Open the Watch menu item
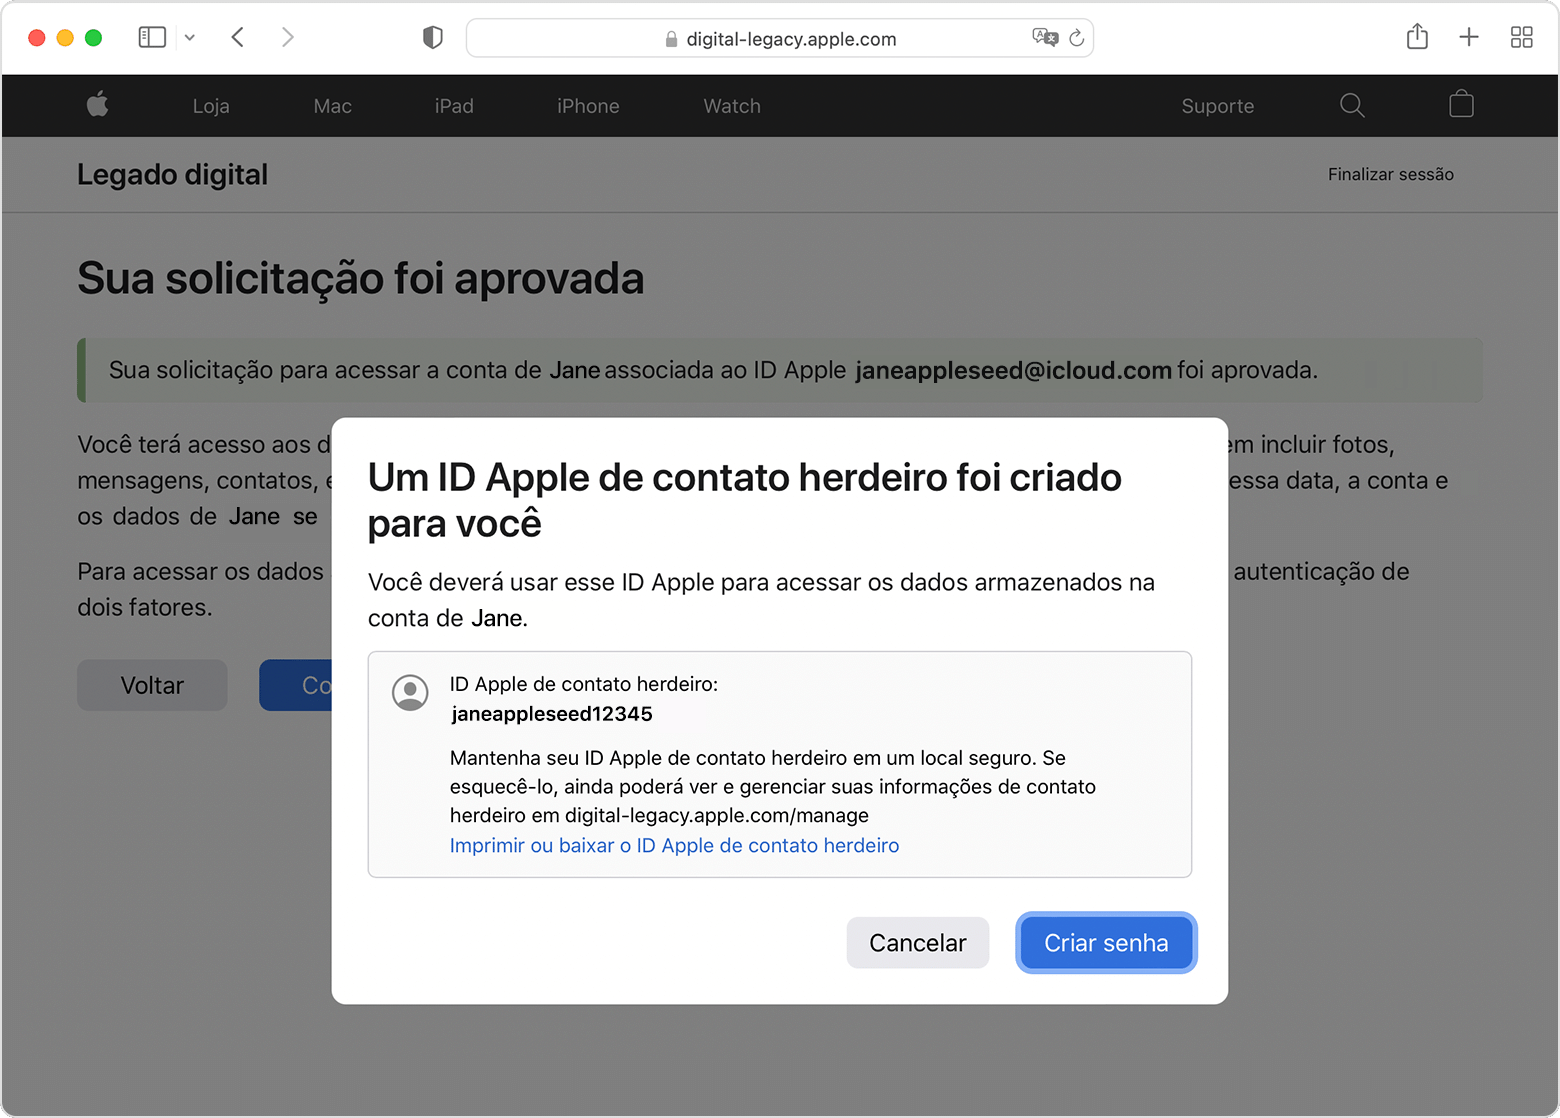Image resolution: width=1560 pixels, height=1118 pixels. click(732, 106)
